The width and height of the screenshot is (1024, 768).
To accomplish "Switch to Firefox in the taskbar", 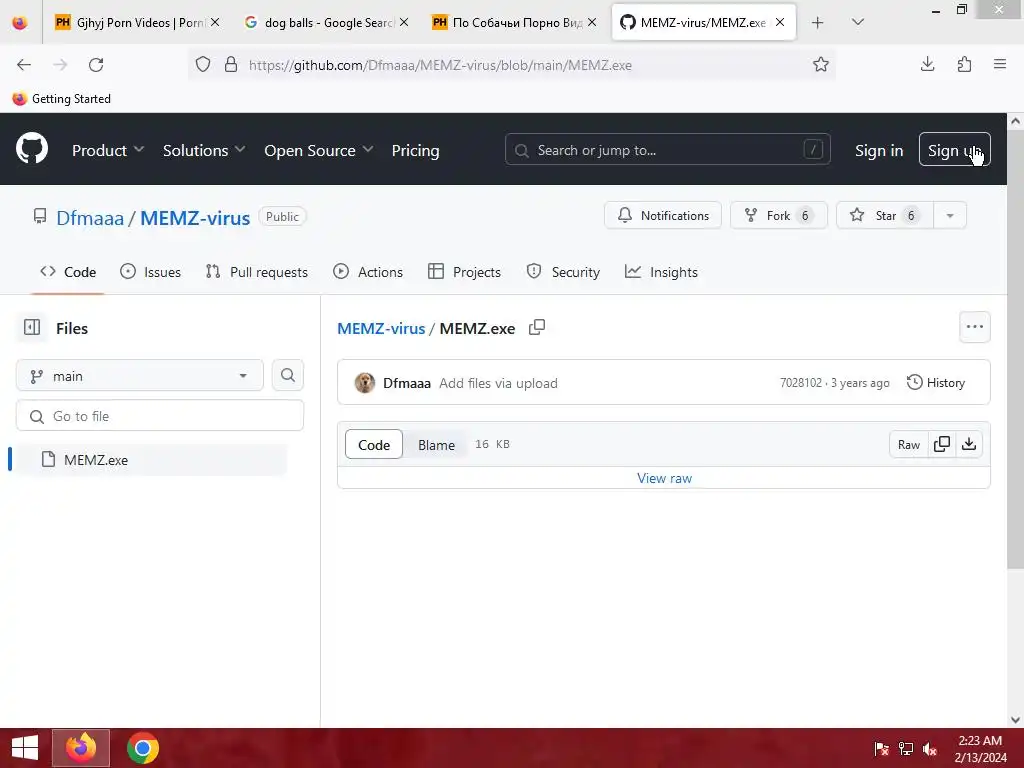I will tap(81, 748).
